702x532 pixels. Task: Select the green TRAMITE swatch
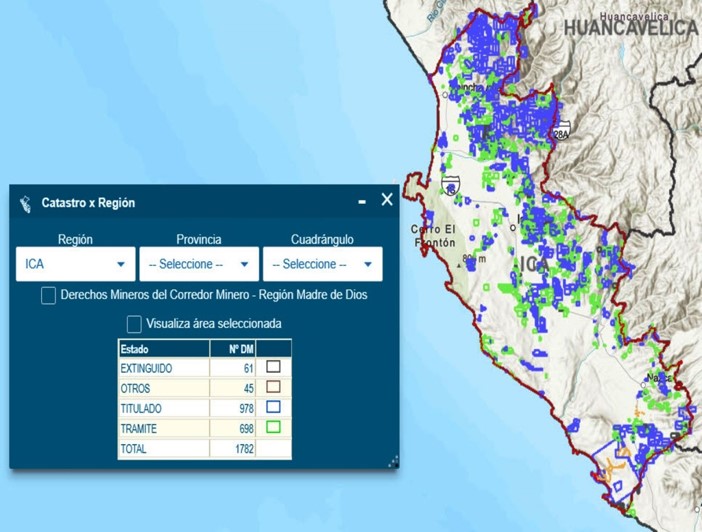(273, 428)
